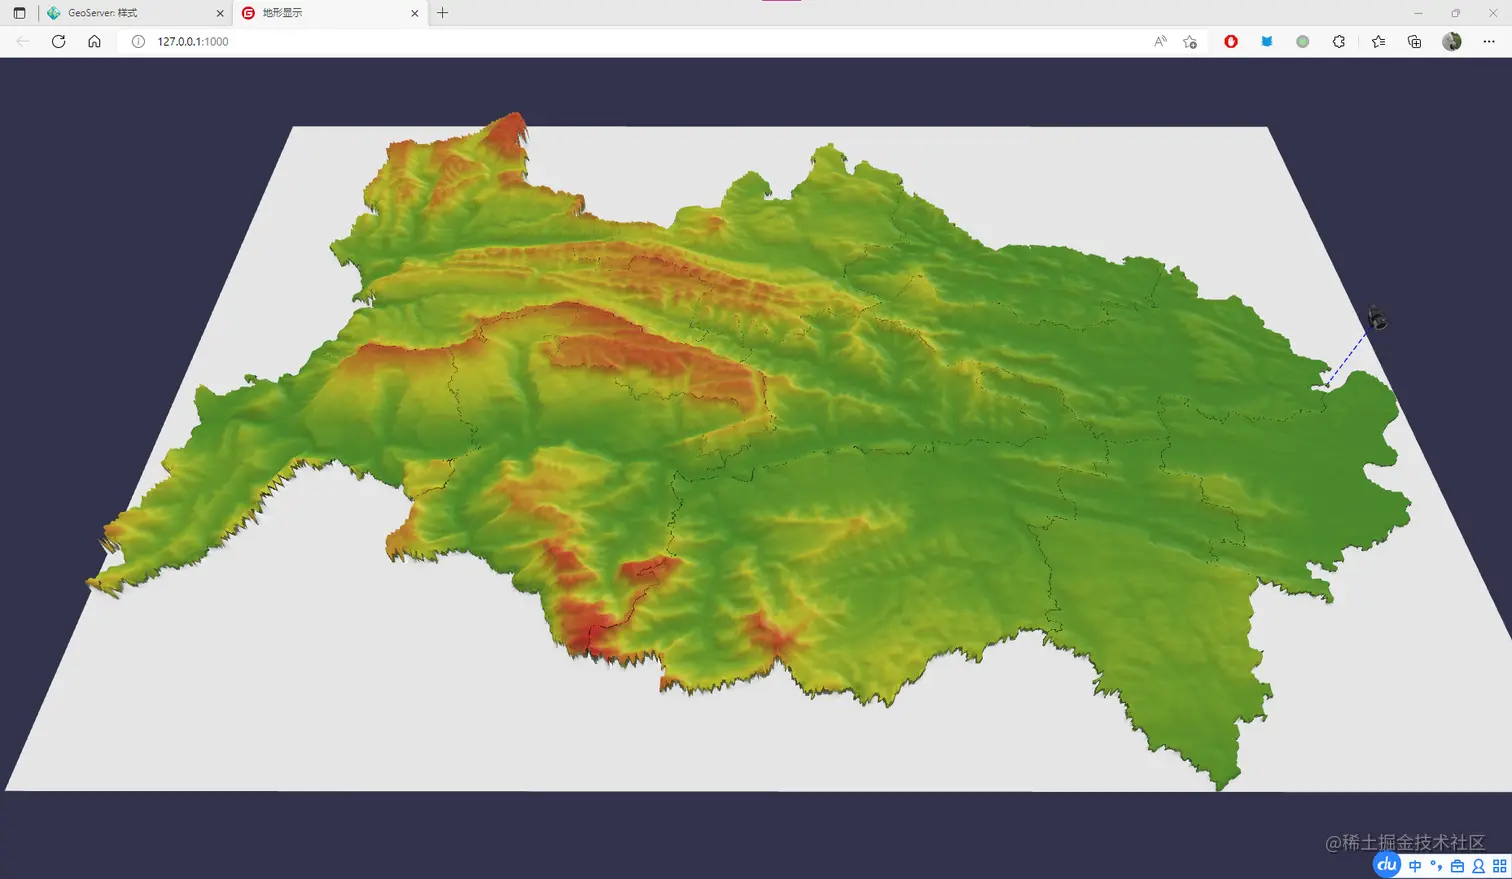Close the 地形显示 tab
Viewport: 1512px width, 879px height.
click(x=415, y=13)
